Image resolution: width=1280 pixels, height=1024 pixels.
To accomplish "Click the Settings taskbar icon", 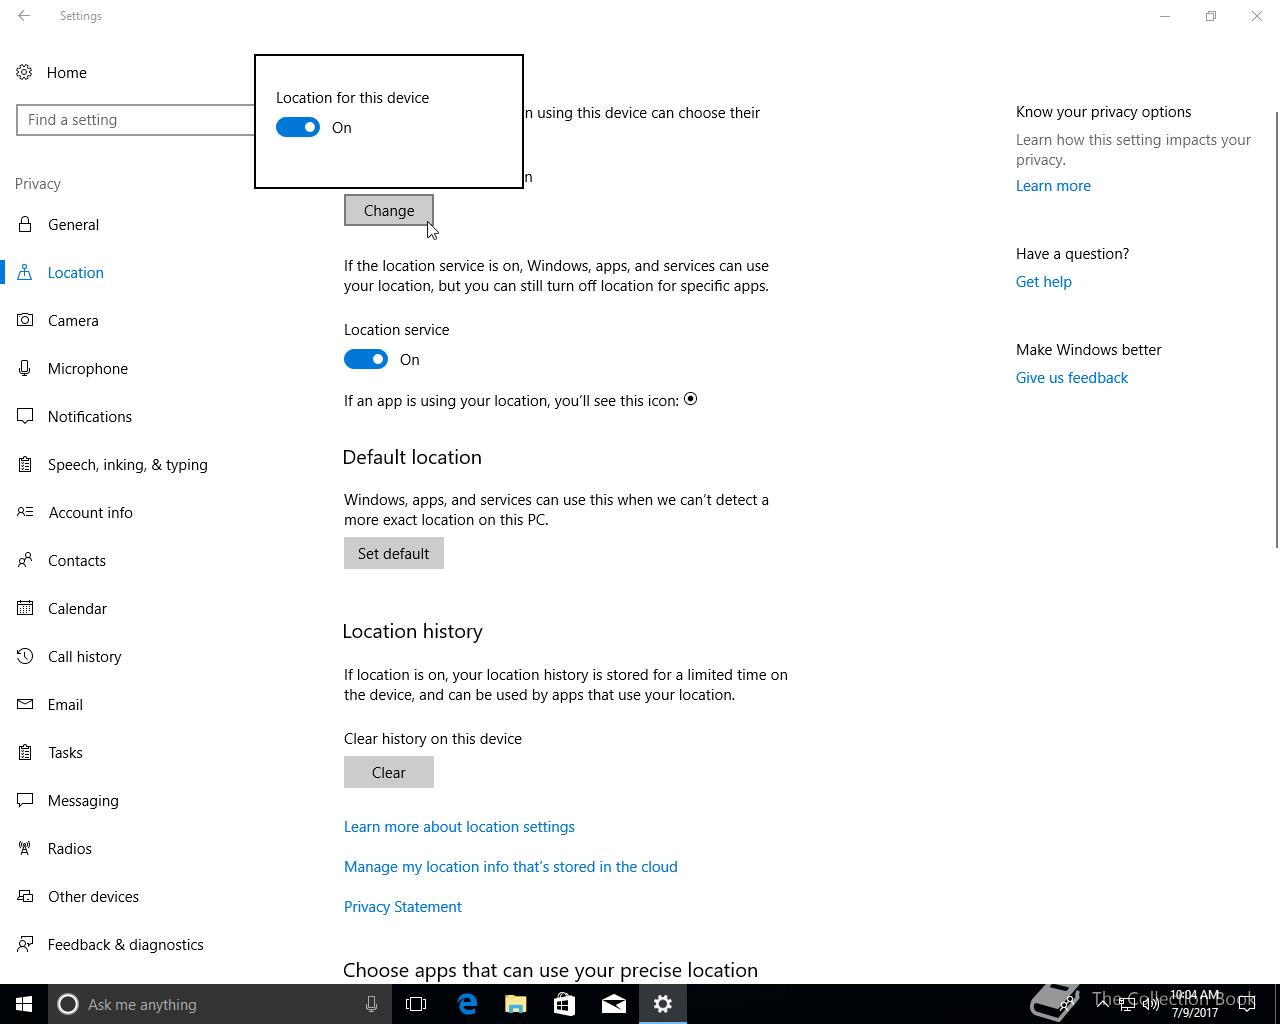I will coord(663,1004).
